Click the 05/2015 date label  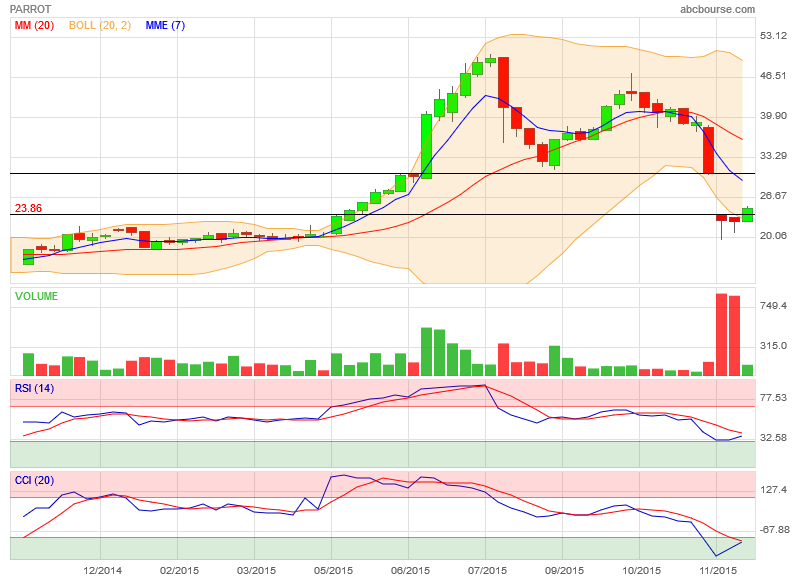[x=333, y=570]
